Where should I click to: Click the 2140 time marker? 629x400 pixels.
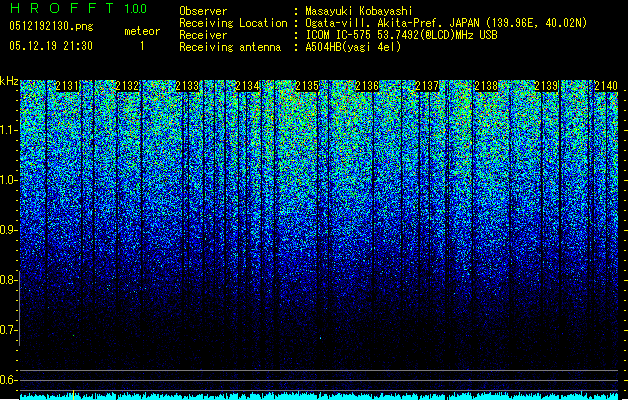click(x=606, y=86)
